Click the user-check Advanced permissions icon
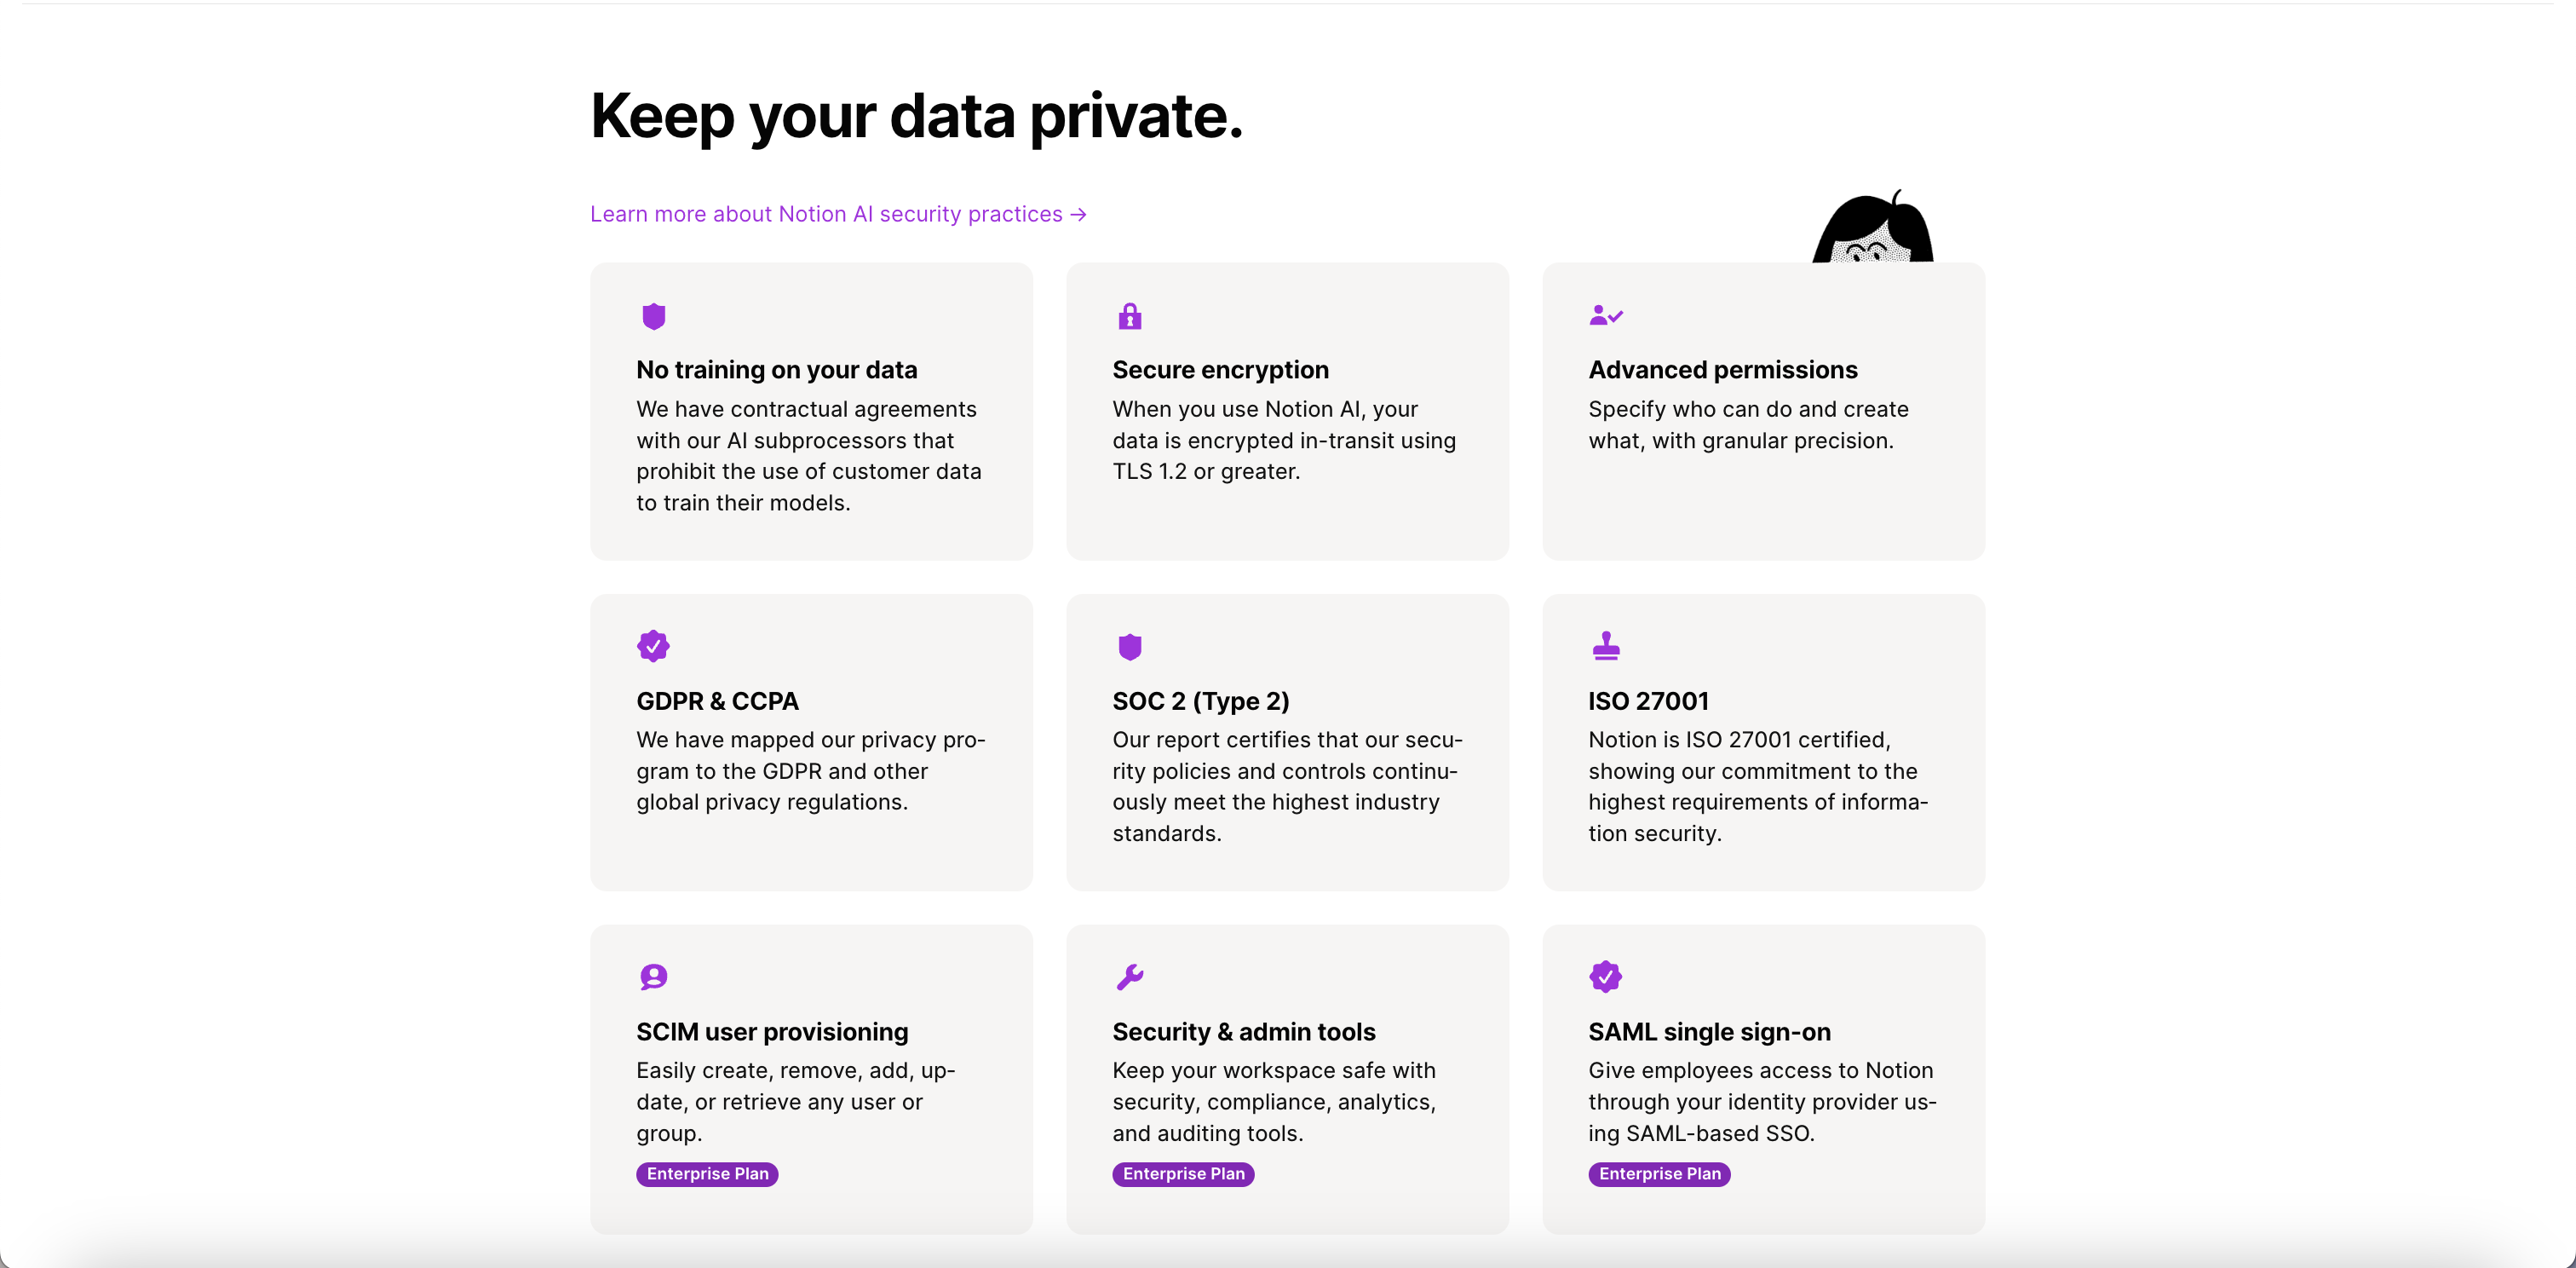The image size is (2576, 1268). [1605, 316]
